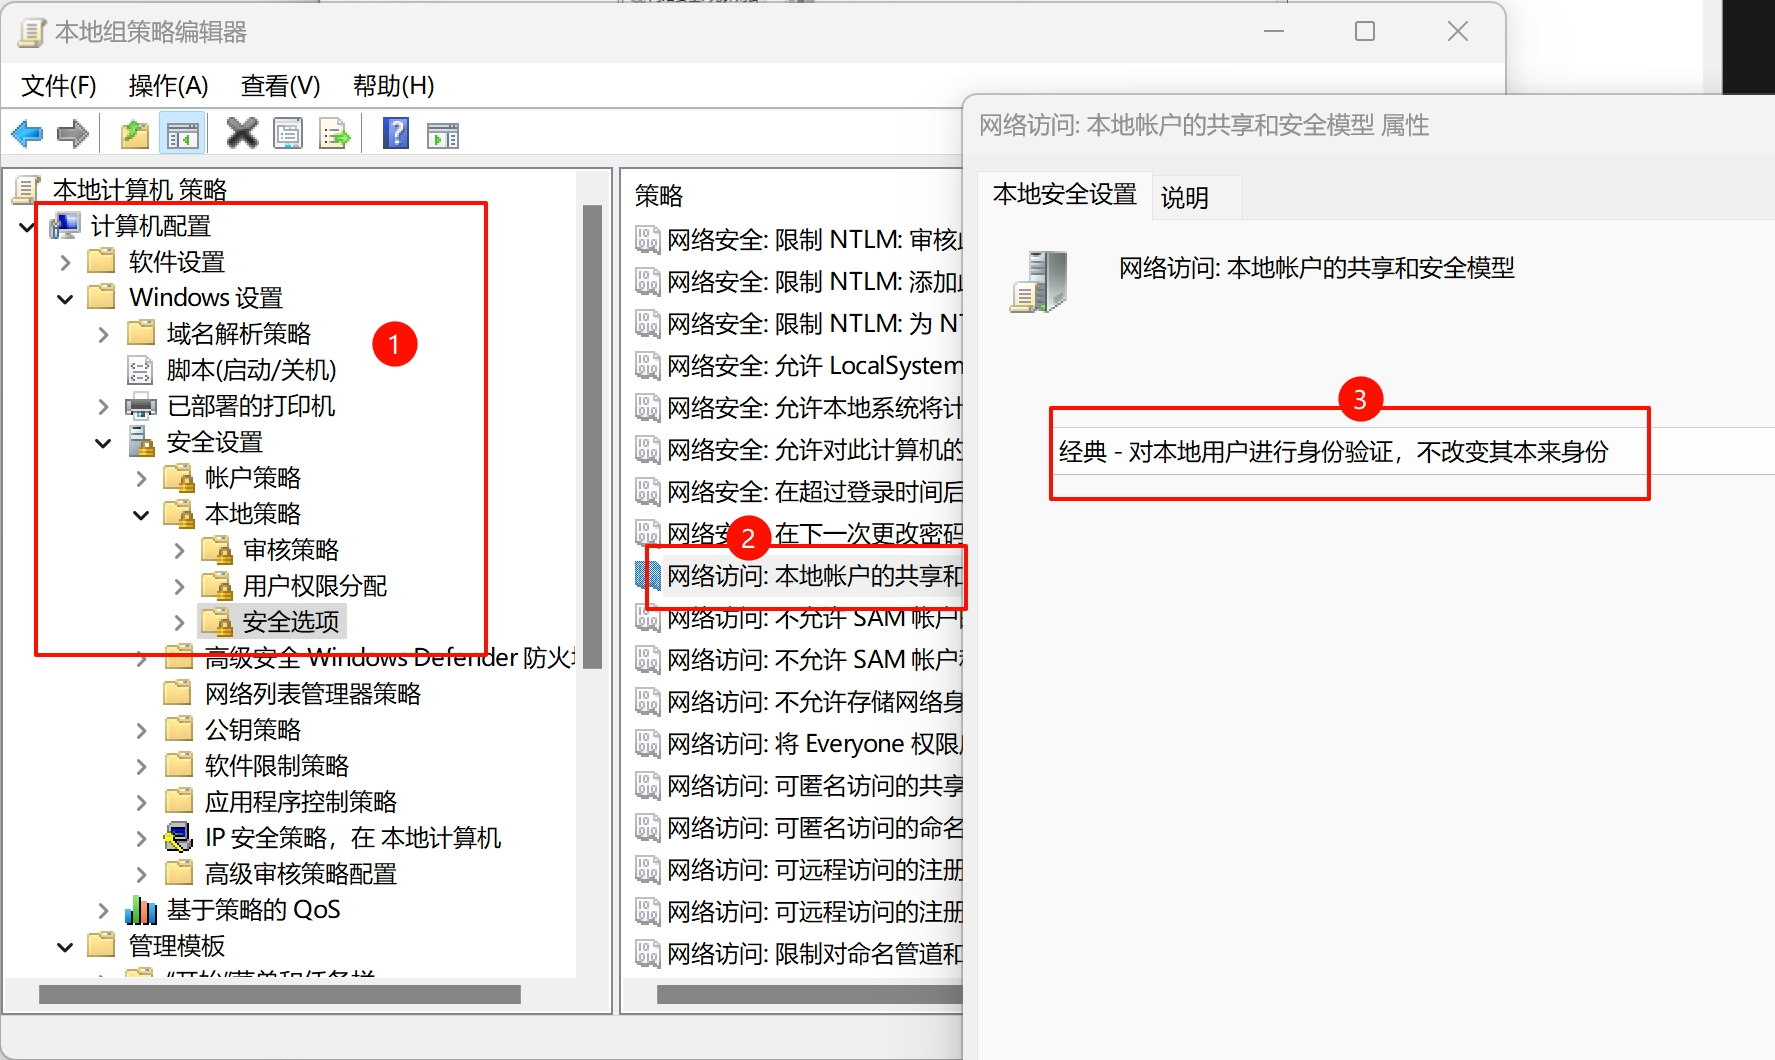Click the 策略 column header
The image size is (1775, 1060).
coord(659,196)
